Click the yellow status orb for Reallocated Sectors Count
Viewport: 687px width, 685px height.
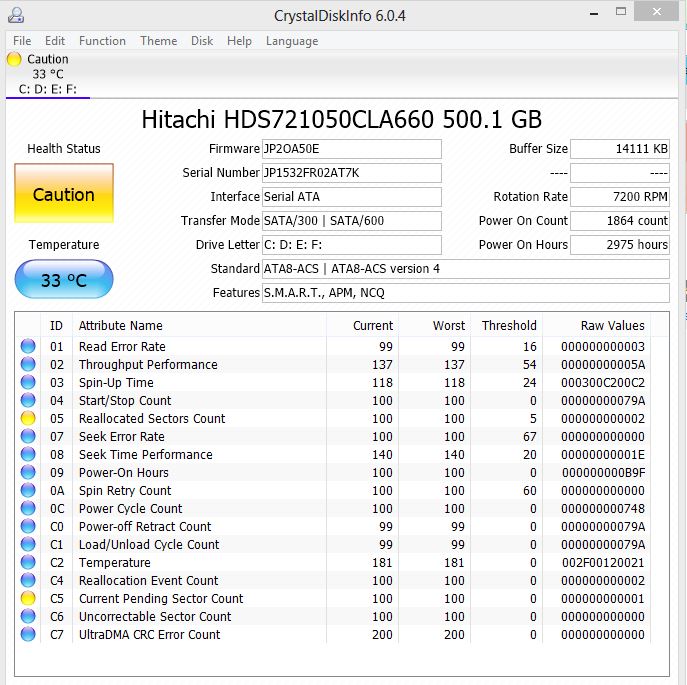[x=27, y=419]
